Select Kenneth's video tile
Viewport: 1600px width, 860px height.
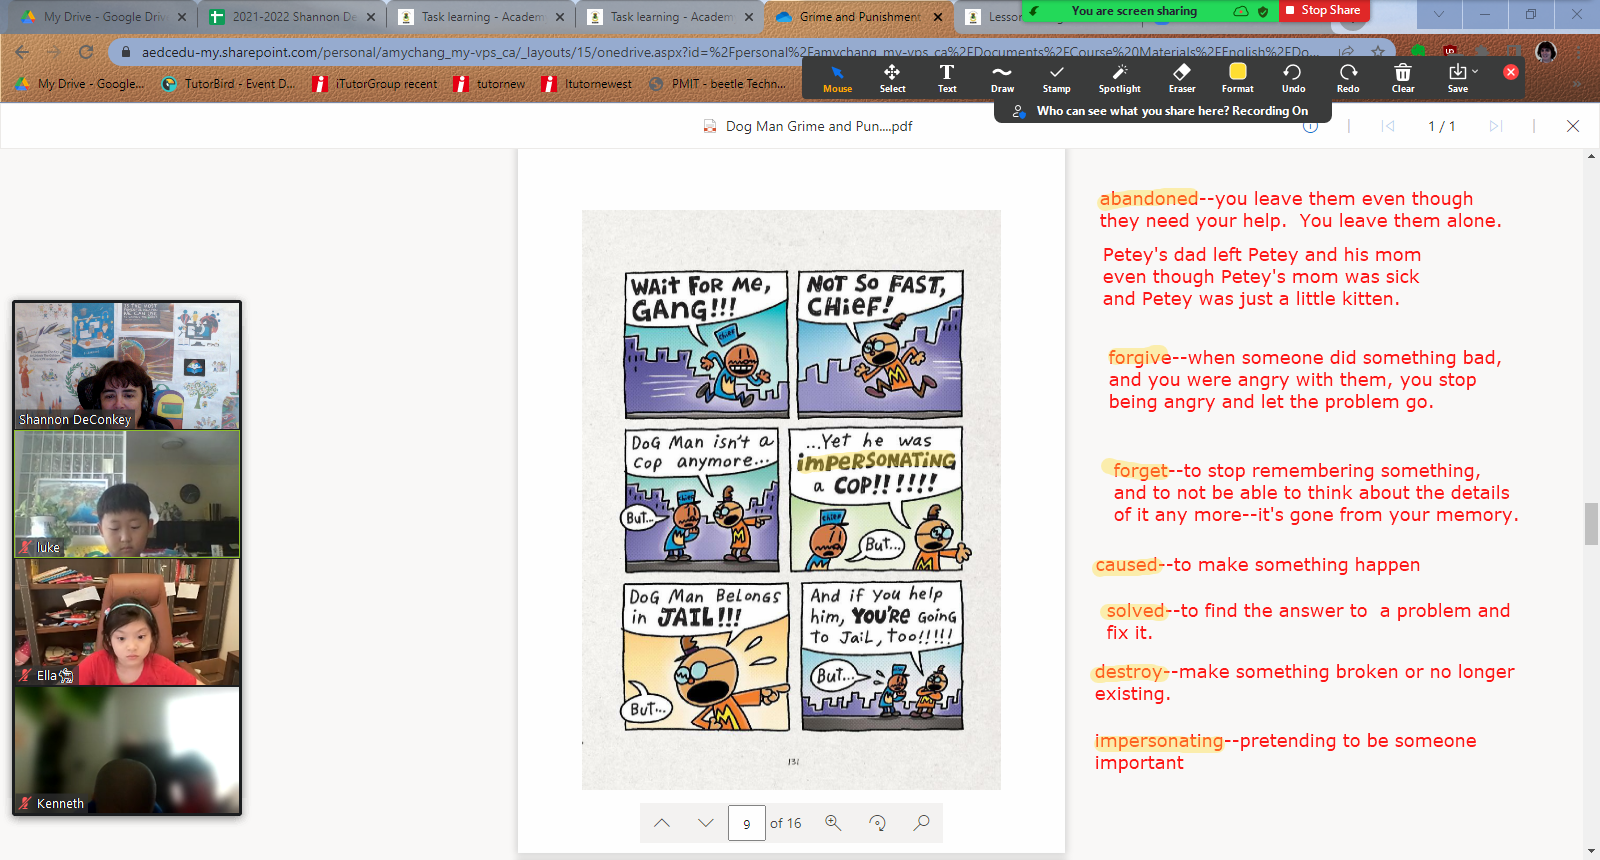[127, 750]
